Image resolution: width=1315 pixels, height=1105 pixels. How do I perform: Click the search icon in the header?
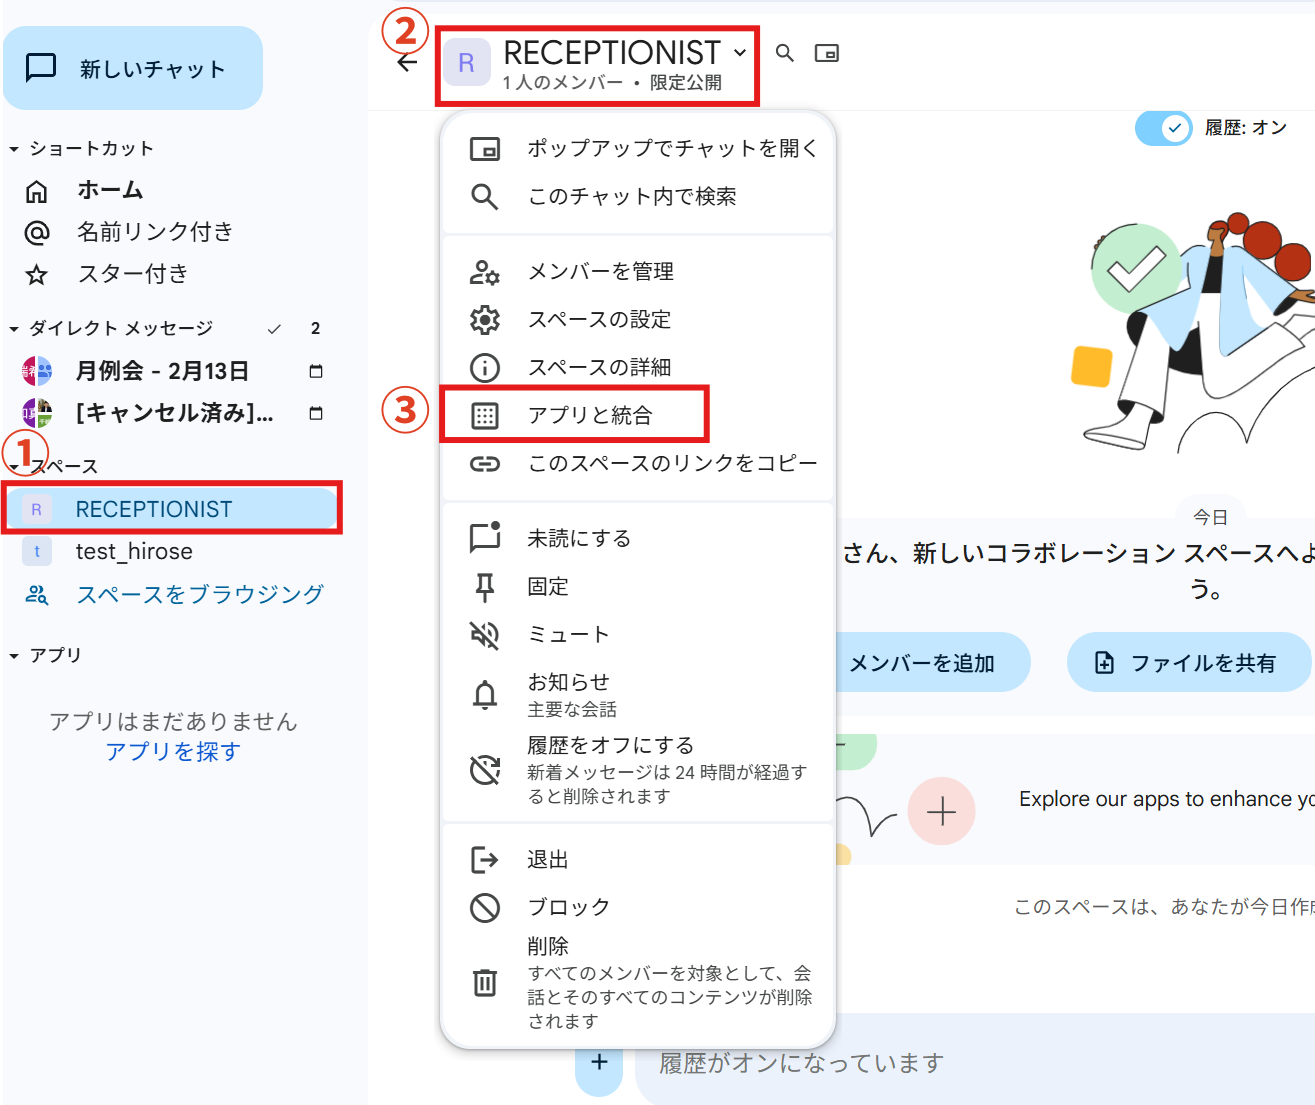(785, 53)
